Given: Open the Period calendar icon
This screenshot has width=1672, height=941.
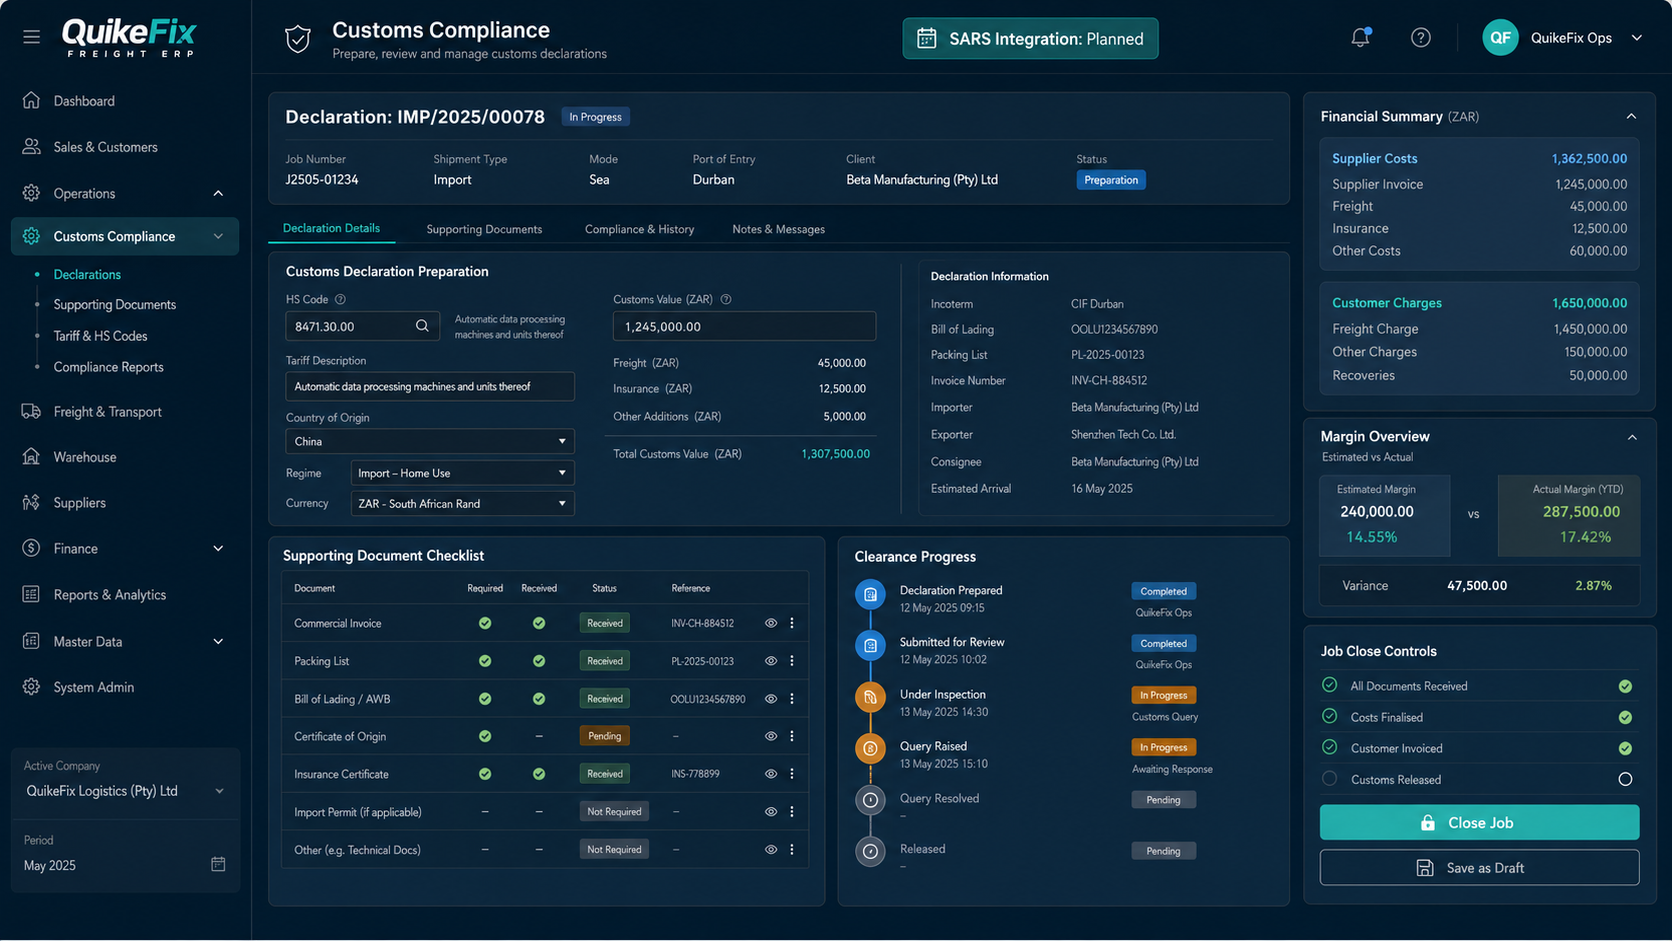Looking at the screenshot, I should pos(218,864).
